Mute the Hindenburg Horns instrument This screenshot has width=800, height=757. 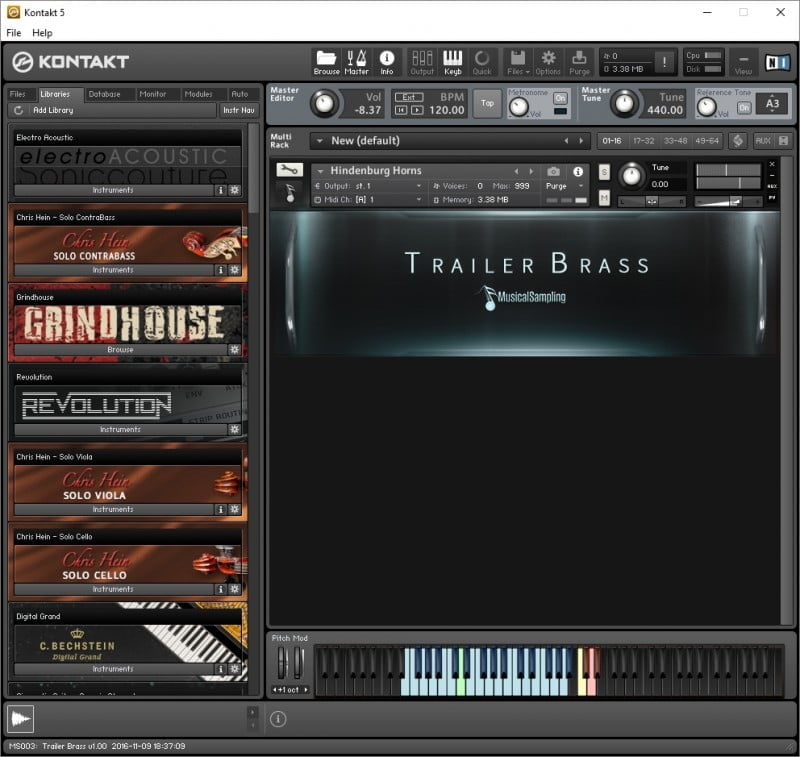pos(604,198)
